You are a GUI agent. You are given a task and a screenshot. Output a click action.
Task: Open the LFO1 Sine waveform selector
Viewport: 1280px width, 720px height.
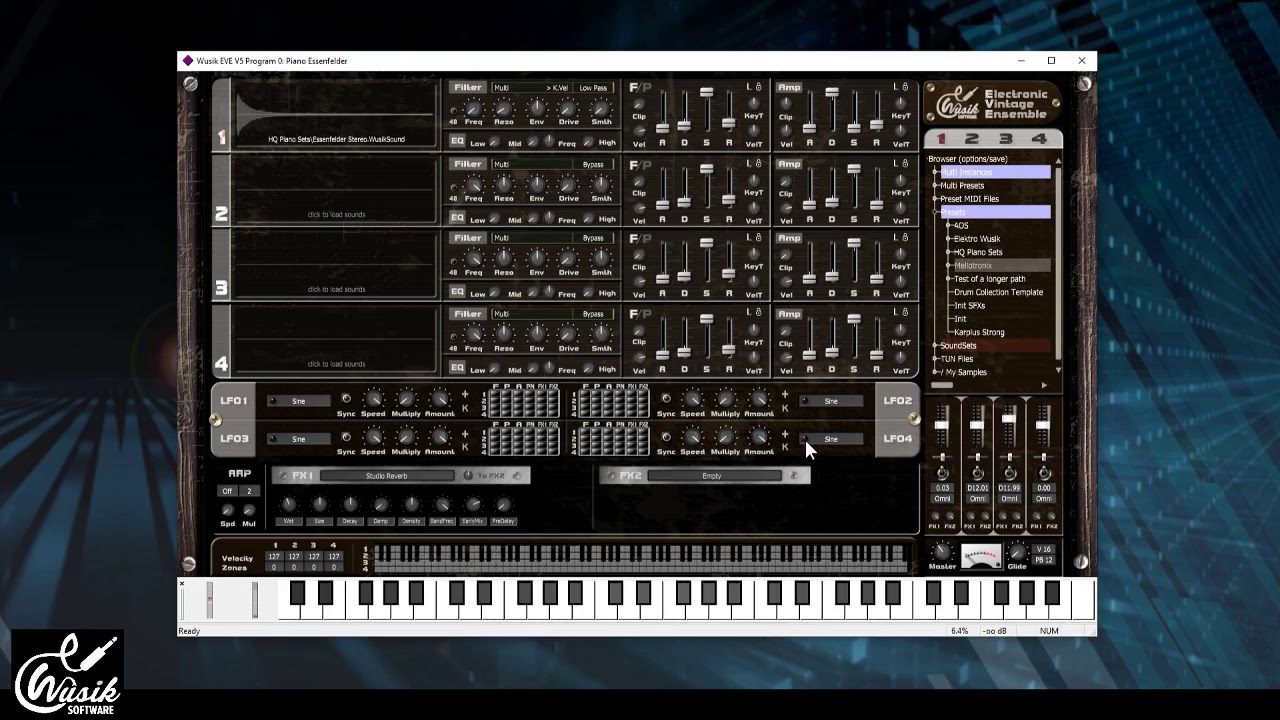click(x=298, y=401)
